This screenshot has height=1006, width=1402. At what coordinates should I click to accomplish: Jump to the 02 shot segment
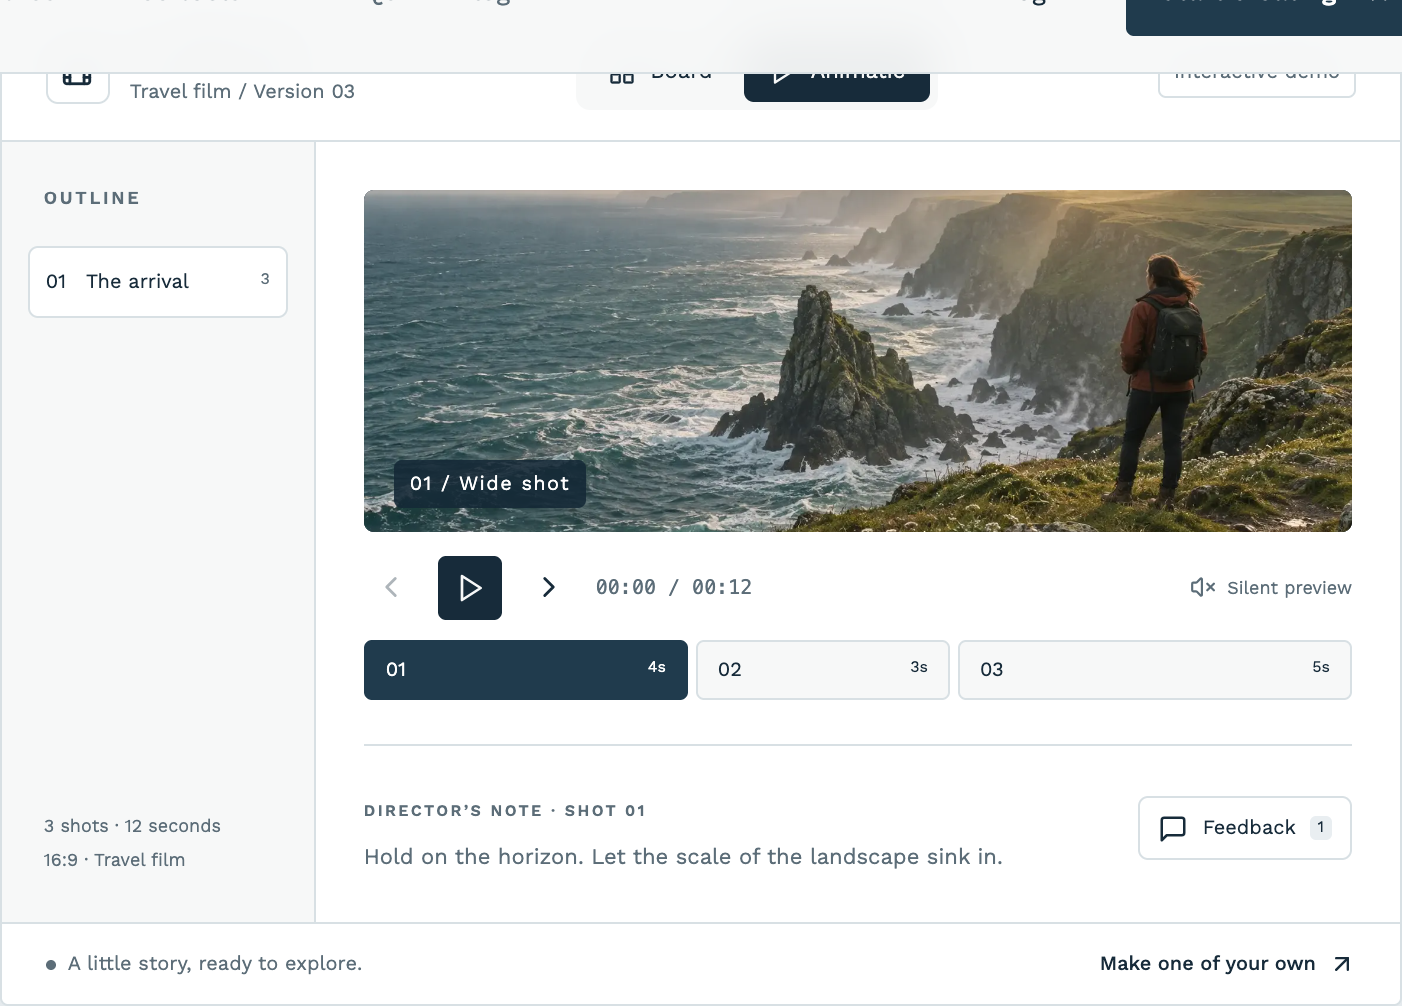click(823, 670)
